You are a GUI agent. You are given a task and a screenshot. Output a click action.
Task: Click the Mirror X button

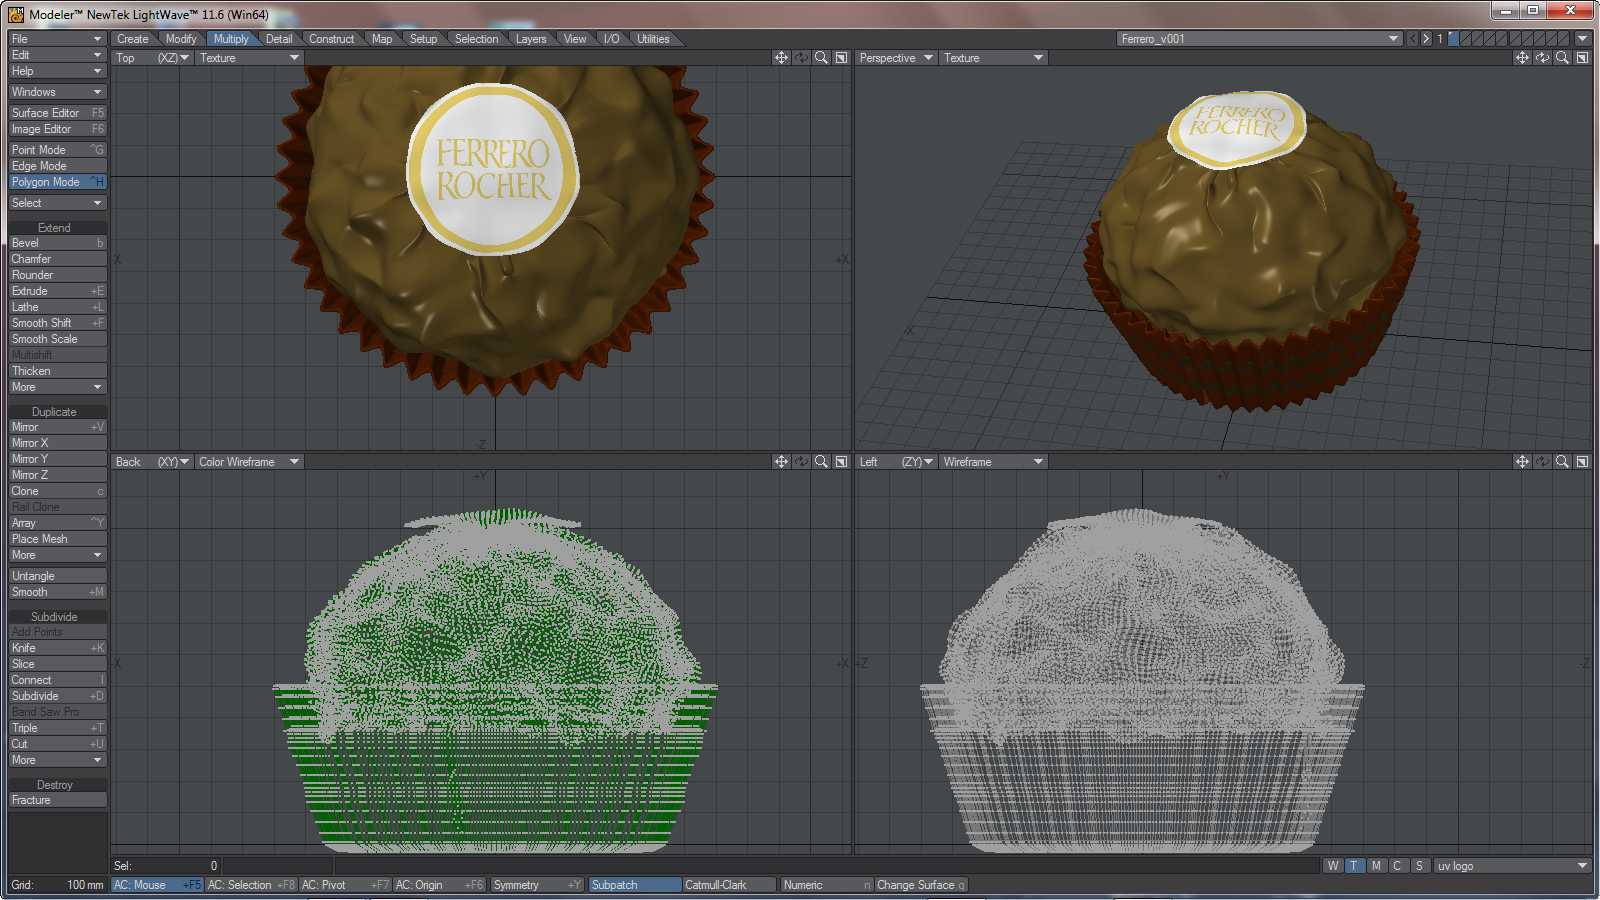57,443
